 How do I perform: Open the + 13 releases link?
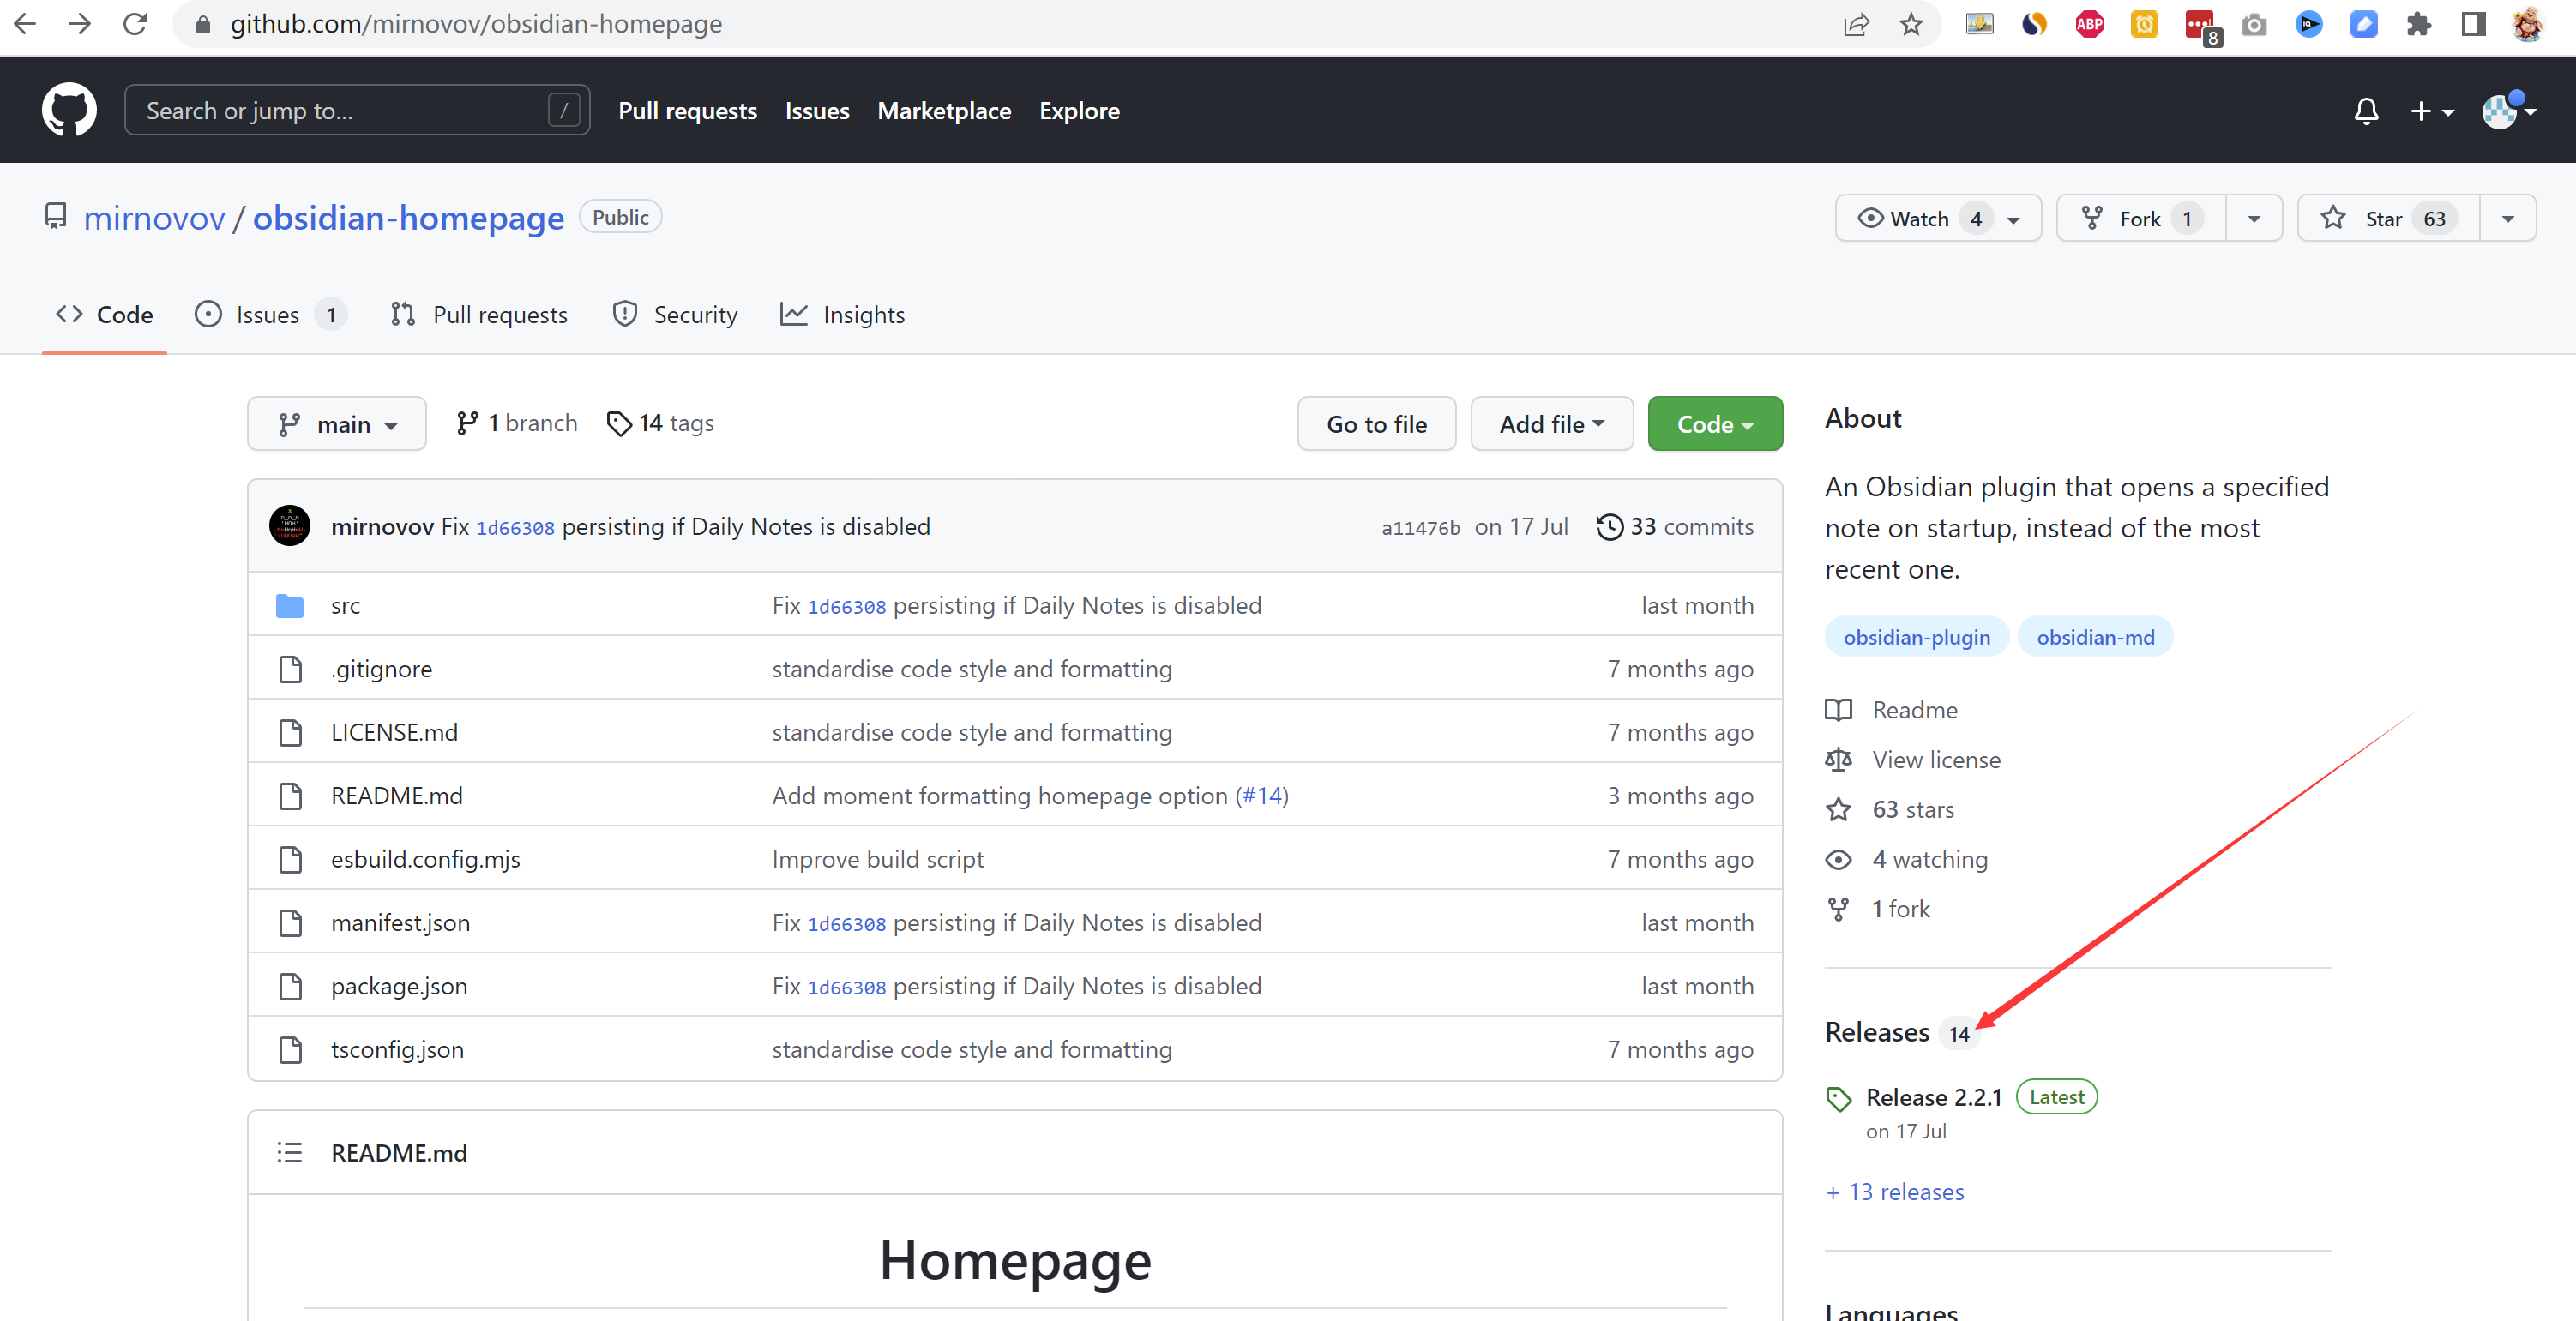[1895, 1192]
